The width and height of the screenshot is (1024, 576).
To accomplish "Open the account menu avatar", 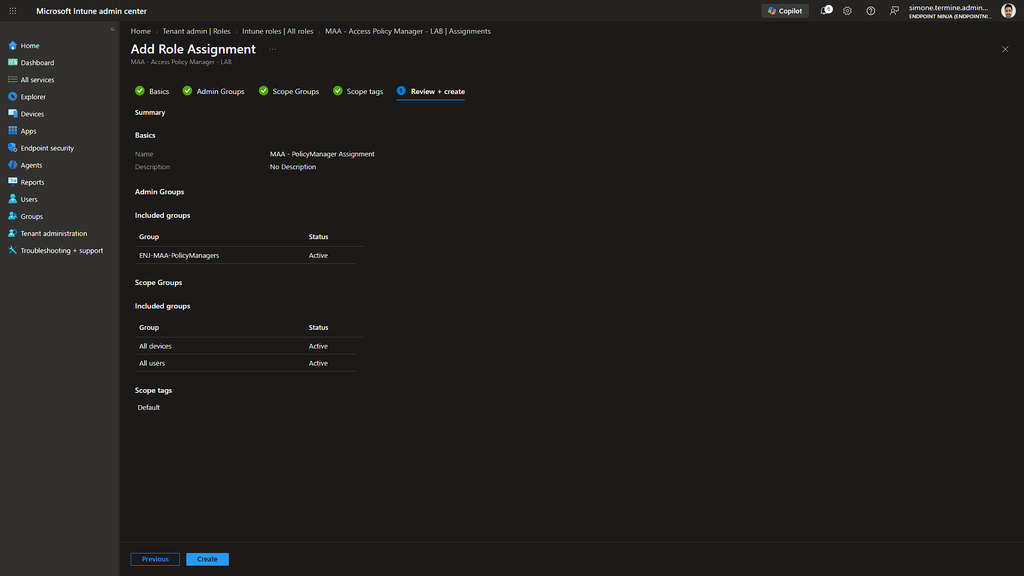I will (1008, 11).
